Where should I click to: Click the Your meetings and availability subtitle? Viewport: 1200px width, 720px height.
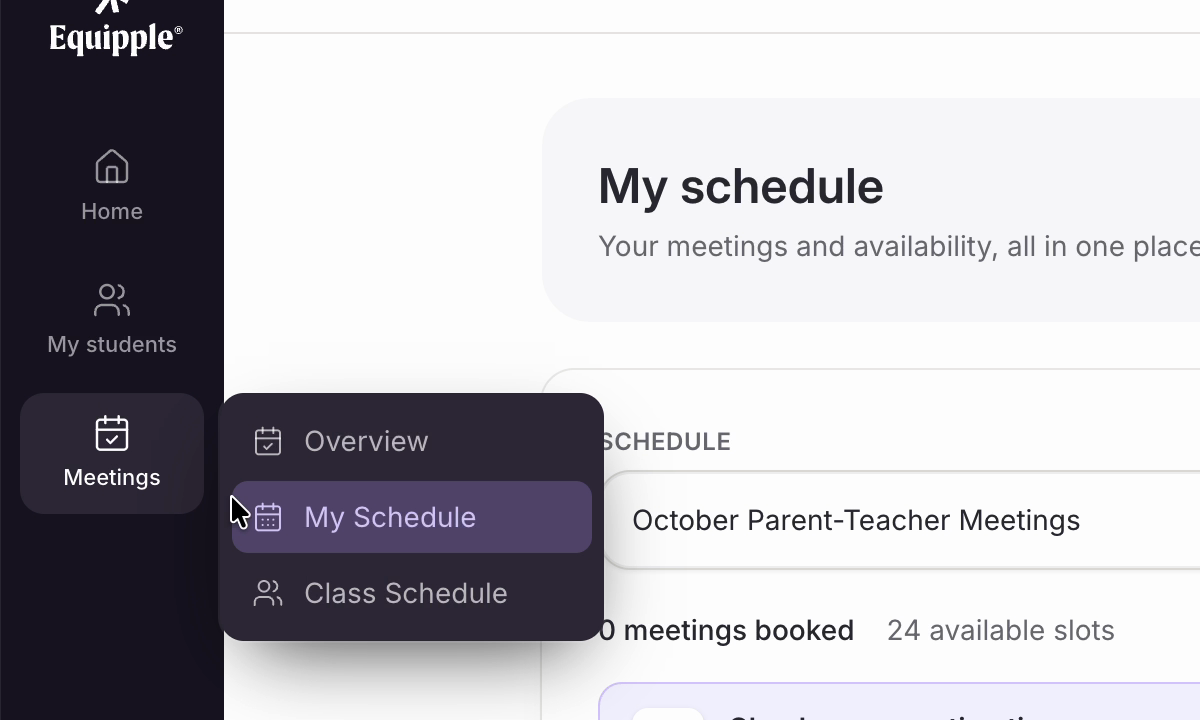[x=899, y=246]
